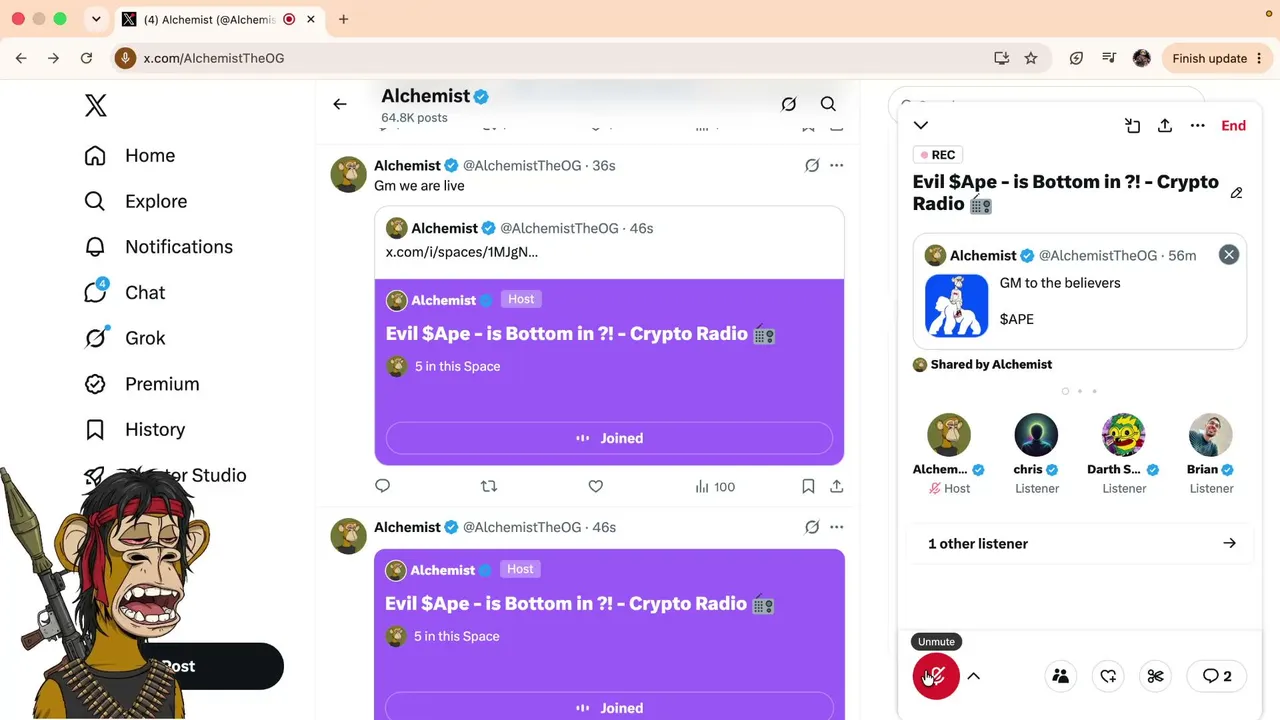Select Premium in the sidebar

coord(142,384)
